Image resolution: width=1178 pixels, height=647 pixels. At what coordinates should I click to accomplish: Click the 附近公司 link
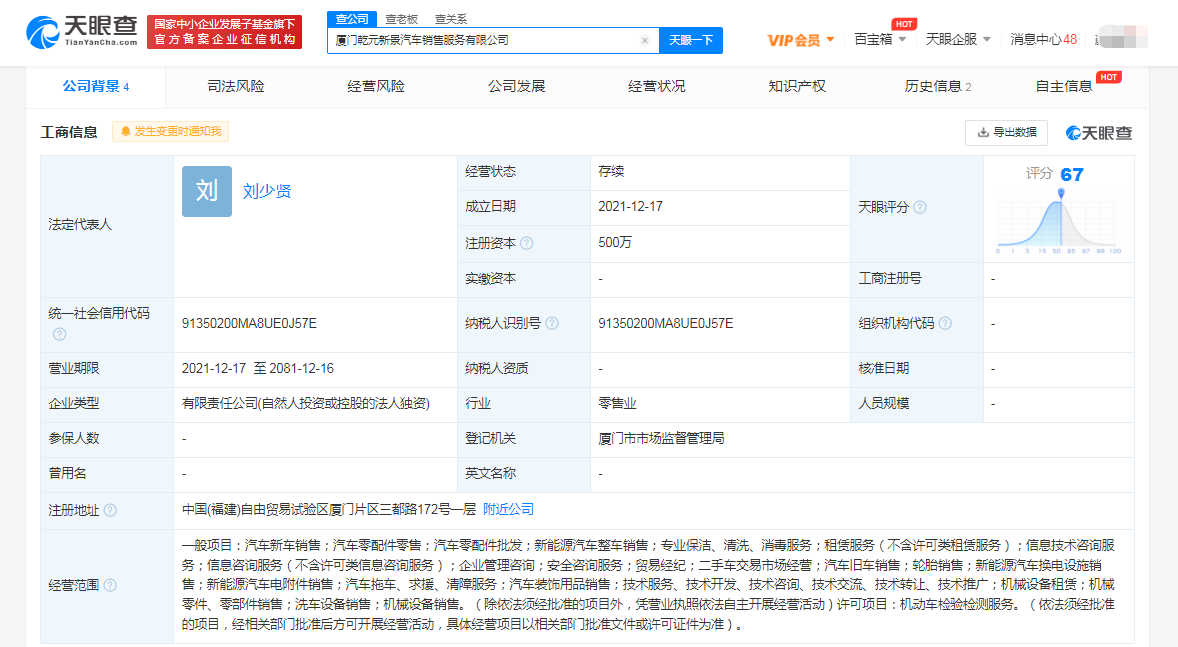click(508, 509)
